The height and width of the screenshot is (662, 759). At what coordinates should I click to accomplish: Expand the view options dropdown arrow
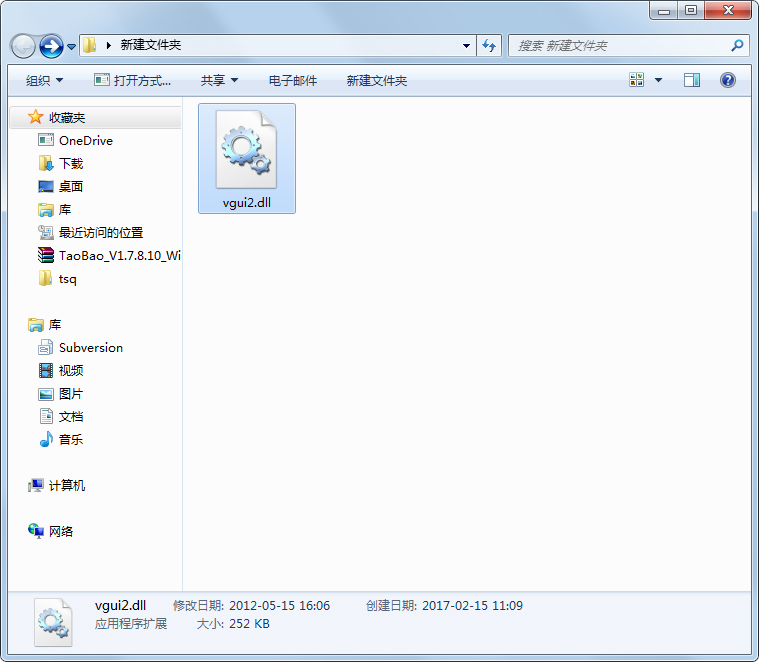659,80
